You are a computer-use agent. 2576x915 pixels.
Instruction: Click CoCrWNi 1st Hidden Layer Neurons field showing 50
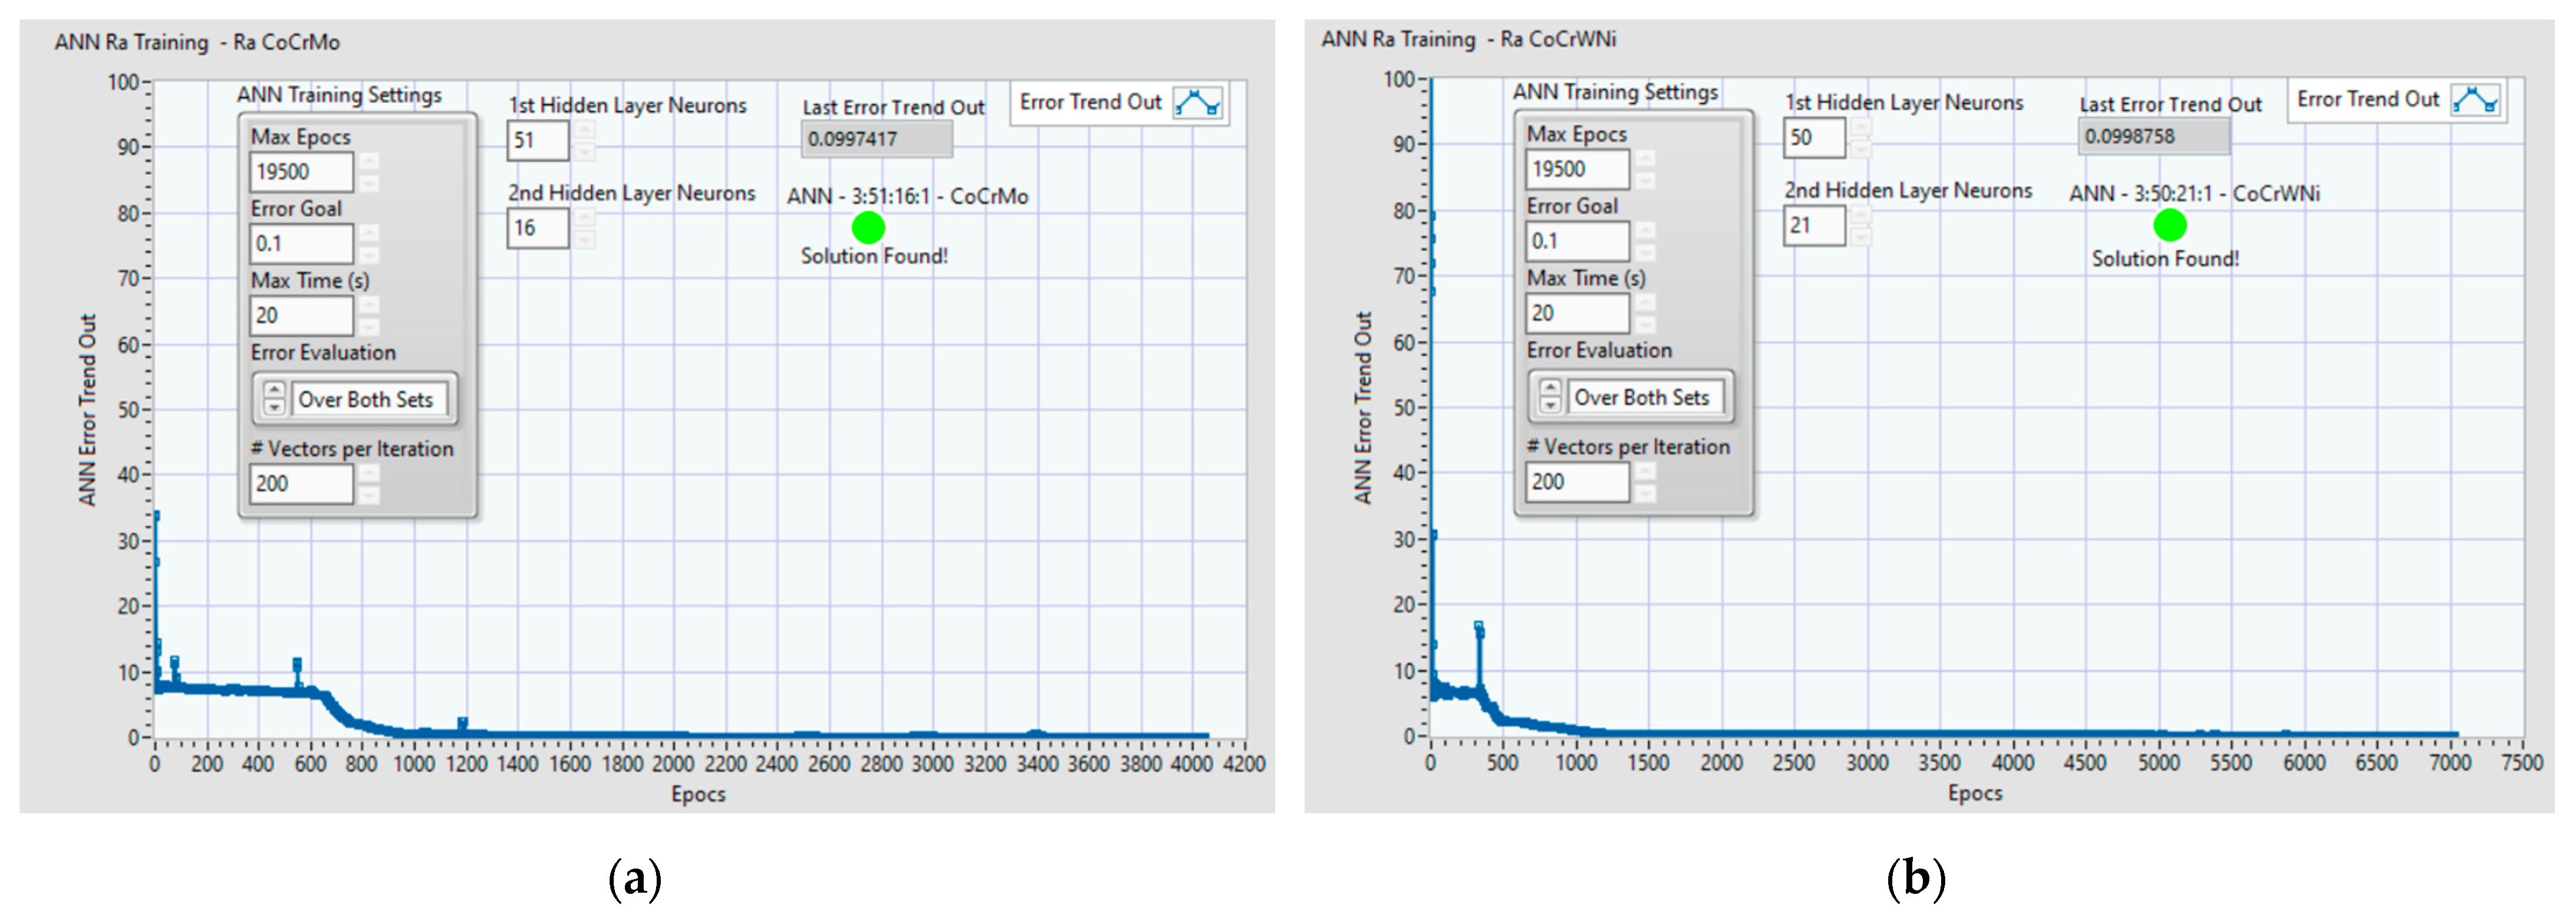pos(1813,138)
